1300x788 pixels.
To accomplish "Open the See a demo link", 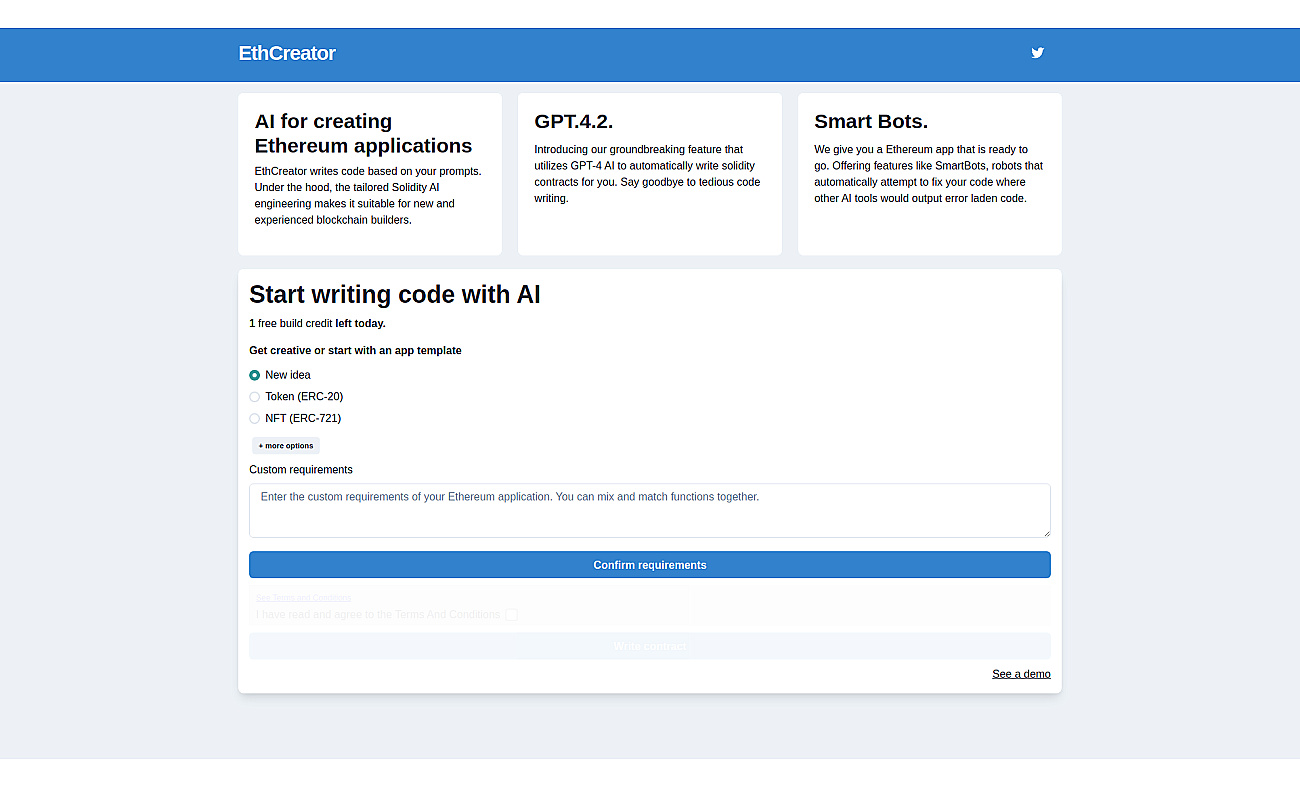I will coord(1021,674).
